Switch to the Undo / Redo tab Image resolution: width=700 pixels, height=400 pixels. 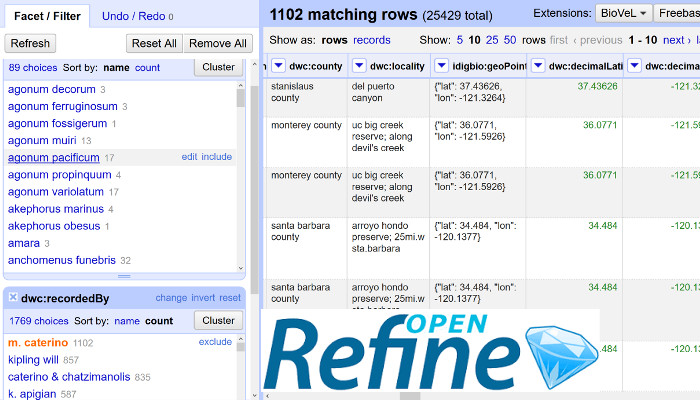(x=138, y=16)
